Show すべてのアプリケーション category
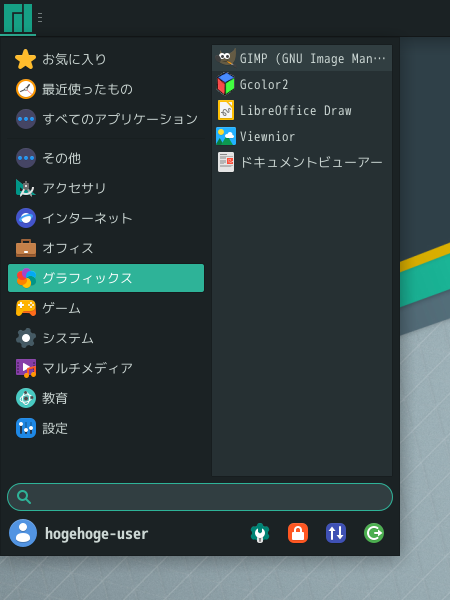The height and width of the screenshot is (600, 450). tap(106, 119)
